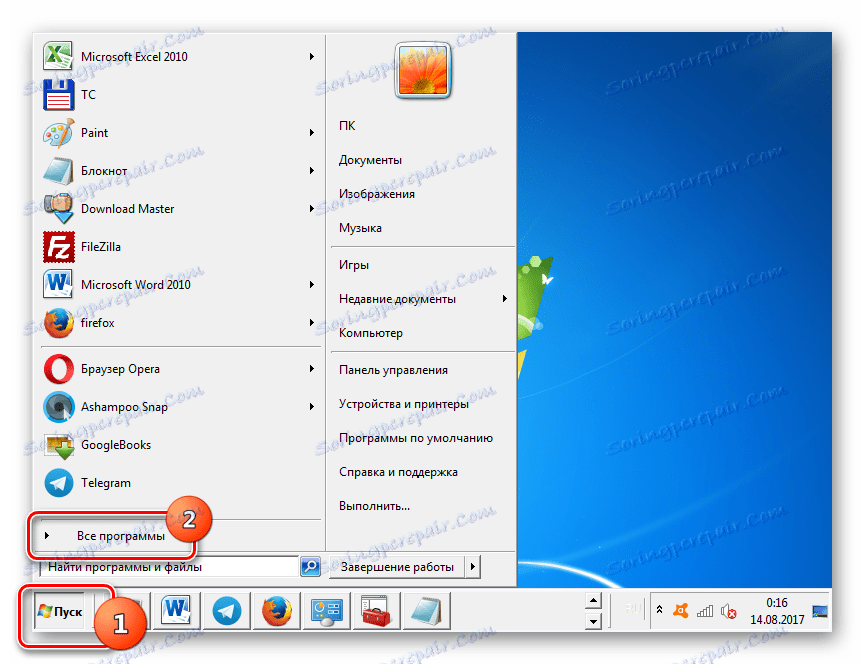
Task: Open Программы по умолчанию
Action: click(x=416, y=438)
